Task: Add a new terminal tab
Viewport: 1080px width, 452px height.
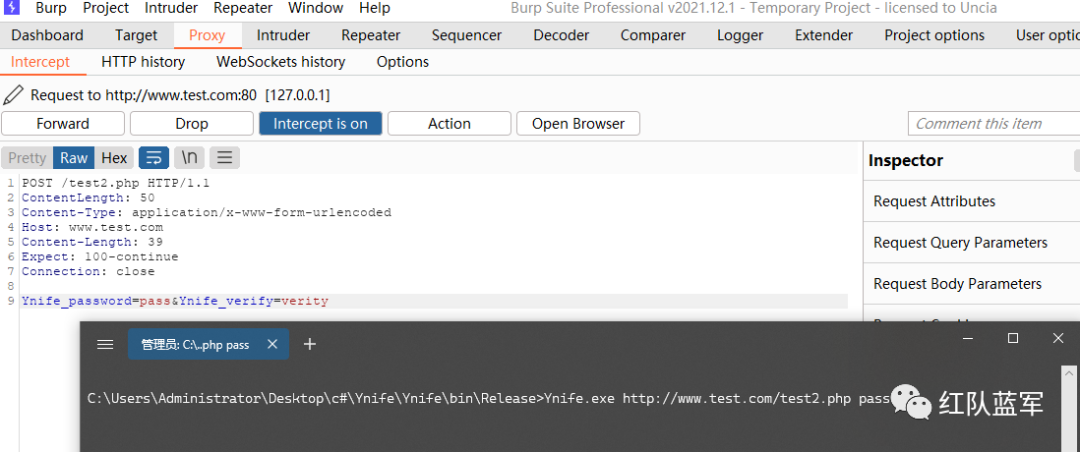Action: [x=310, y=344]
